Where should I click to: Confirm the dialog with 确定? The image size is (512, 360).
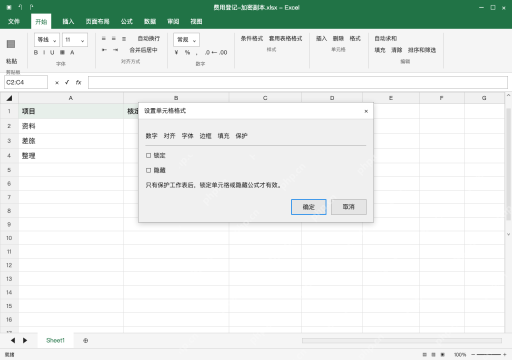(x=309, y=207)
